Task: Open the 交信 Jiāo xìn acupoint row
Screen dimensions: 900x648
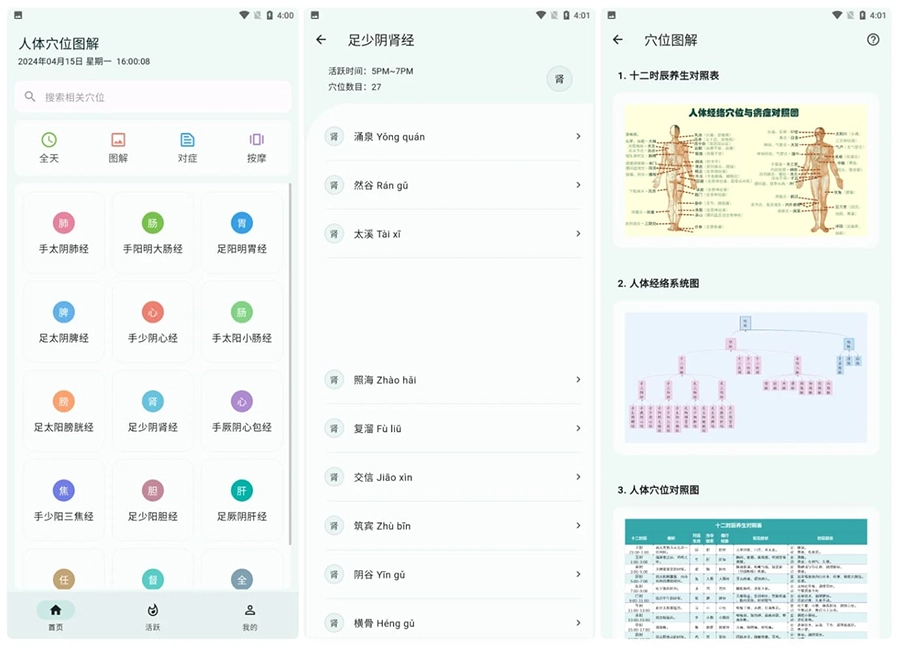Action: (452, 477)
